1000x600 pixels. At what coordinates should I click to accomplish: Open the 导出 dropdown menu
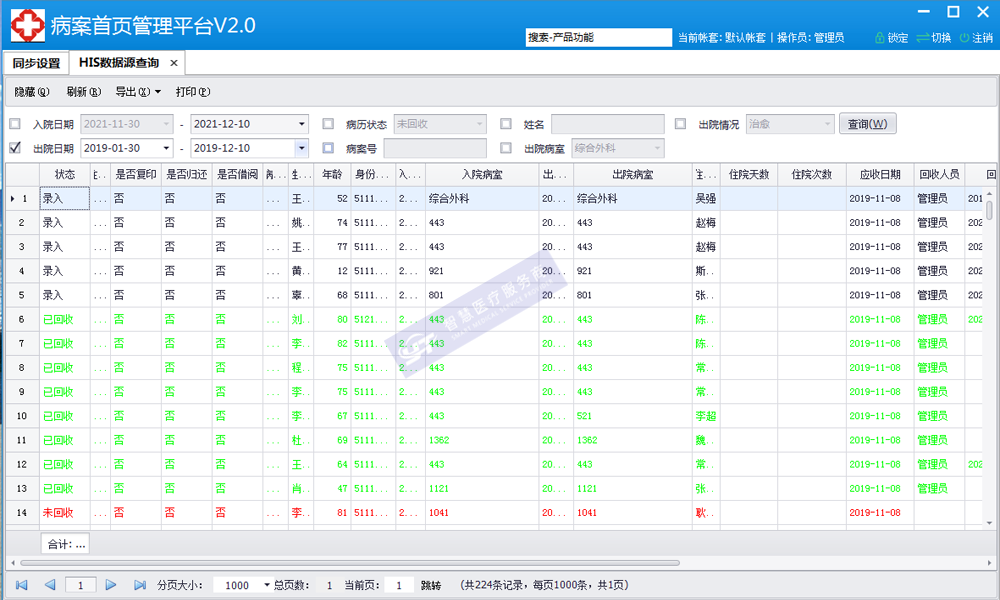137,92
